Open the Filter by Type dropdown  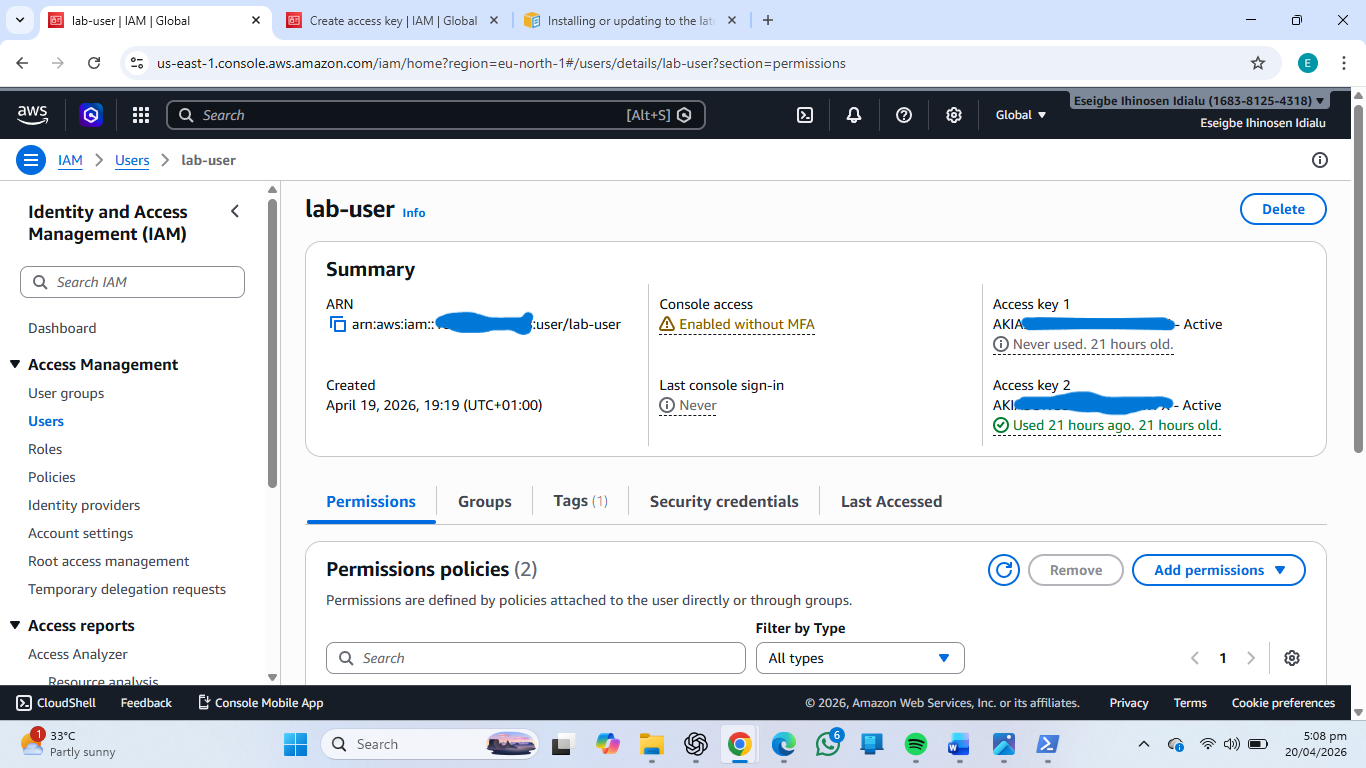pyautogui.click(x=860, y=658)
